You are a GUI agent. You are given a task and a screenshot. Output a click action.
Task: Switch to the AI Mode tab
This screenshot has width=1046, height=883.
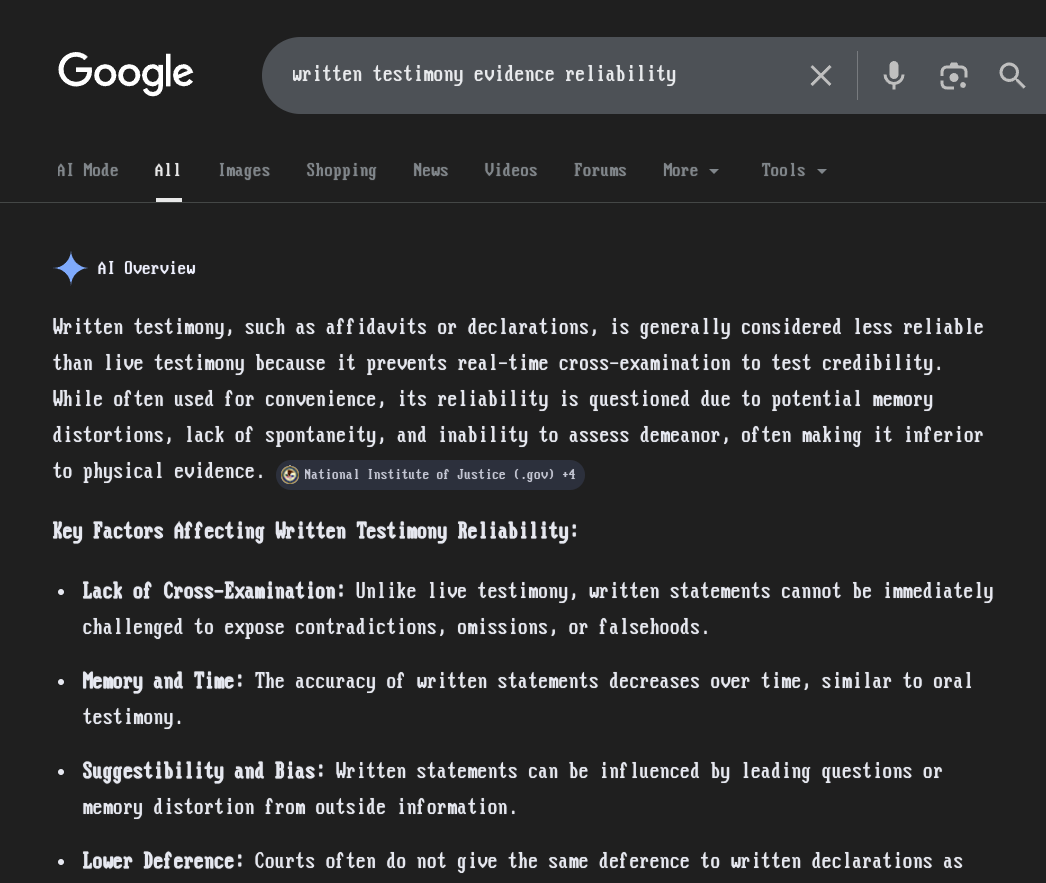87,171
